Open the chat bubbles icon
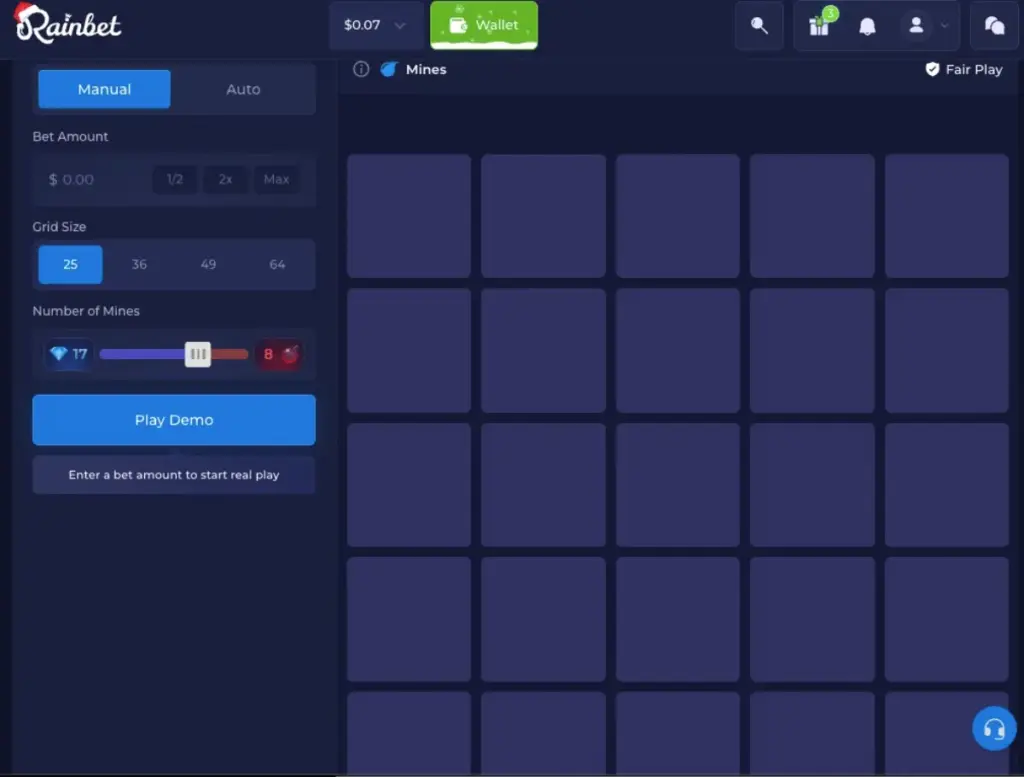This screenshot has height=777, width=1024. coord(994,26)
